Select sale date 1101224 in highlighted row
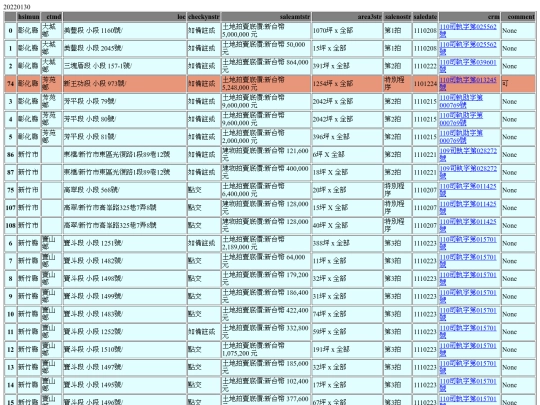The height and width of the screenshot is (405, 540). 425,84
